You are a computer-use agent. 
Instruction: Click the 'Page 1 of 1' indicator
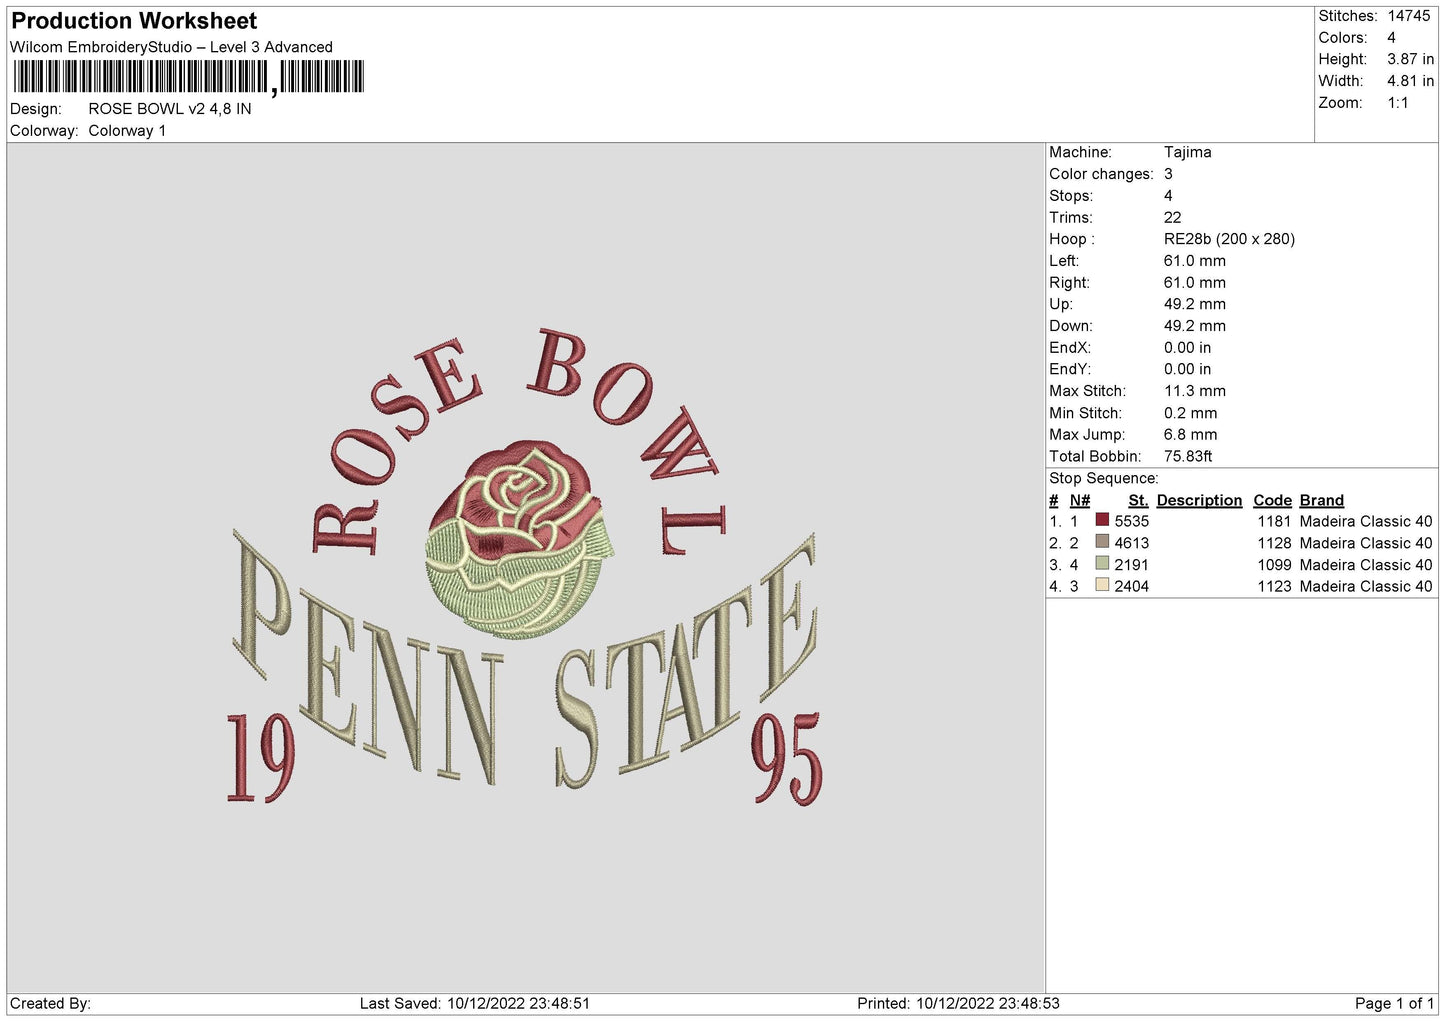click(x=1394, y=1003)
